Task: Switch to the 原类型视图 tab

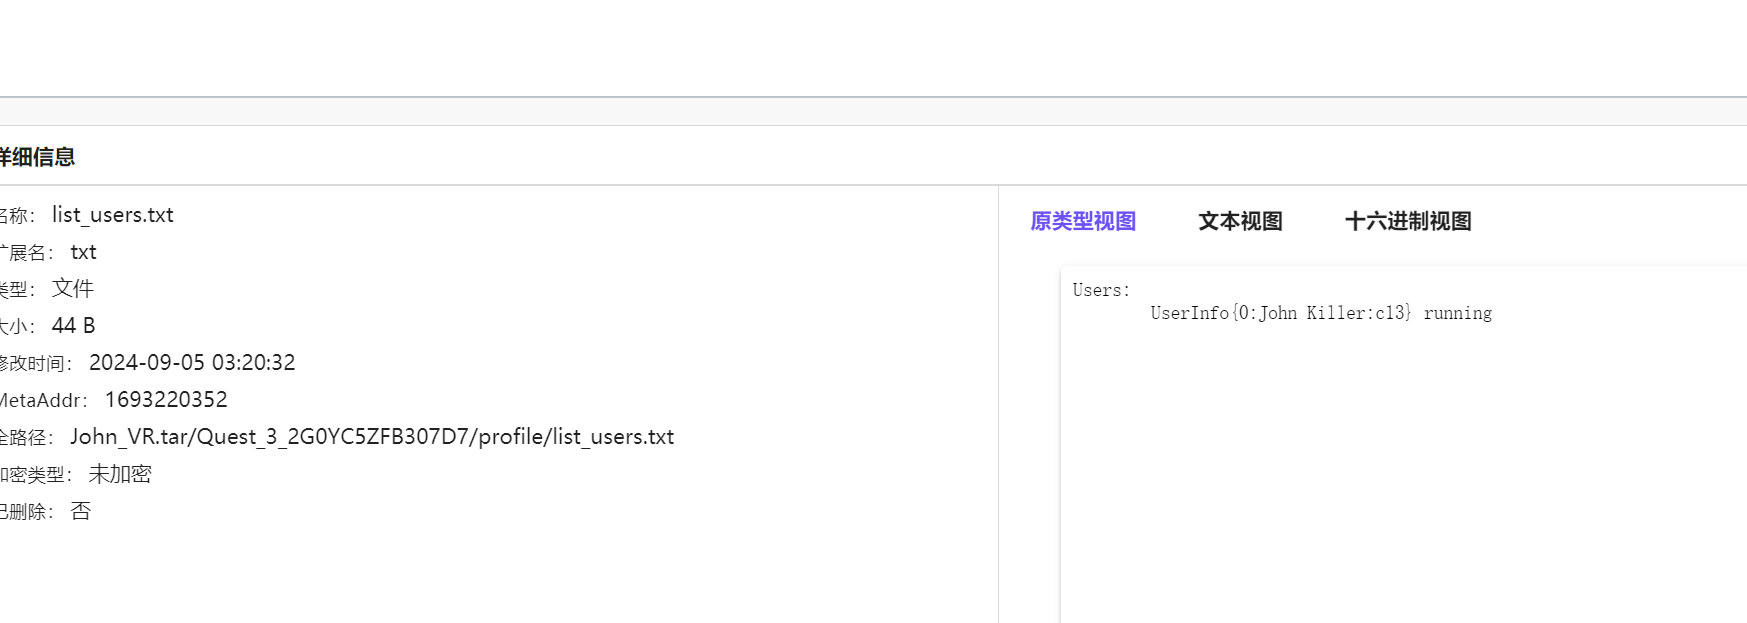Action: (x=1083, y=221)
